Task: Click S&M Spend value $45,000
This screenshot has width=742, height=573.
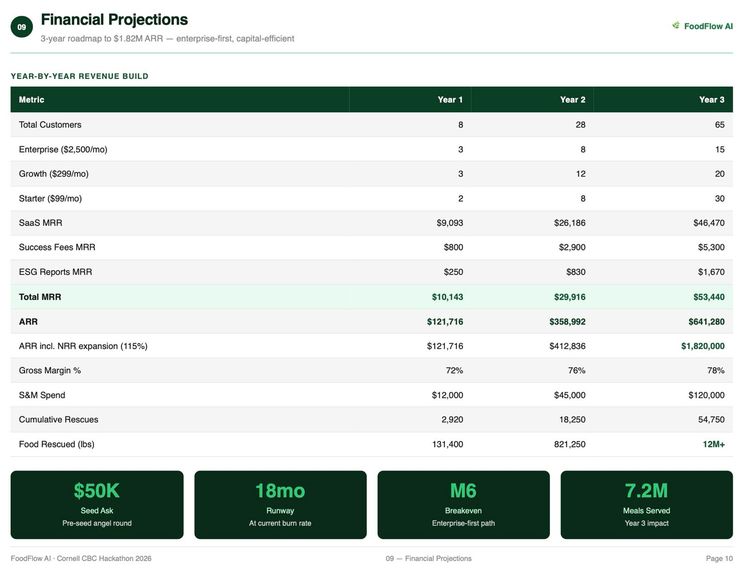Action: tap(570, 395)
